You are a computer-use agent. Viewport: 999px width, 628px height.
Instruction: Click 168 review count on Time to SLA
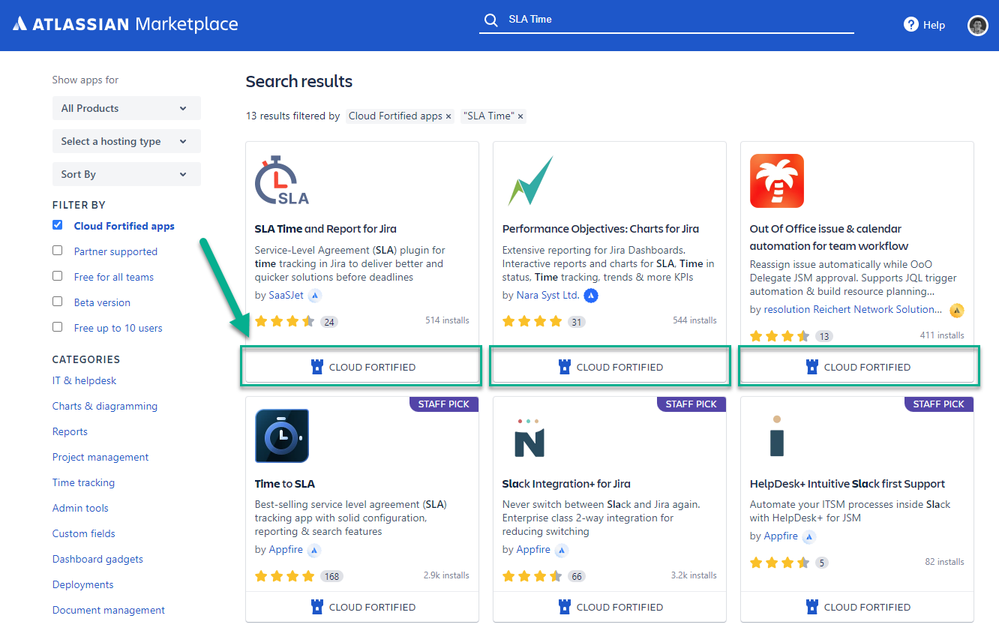coord(331,576)
